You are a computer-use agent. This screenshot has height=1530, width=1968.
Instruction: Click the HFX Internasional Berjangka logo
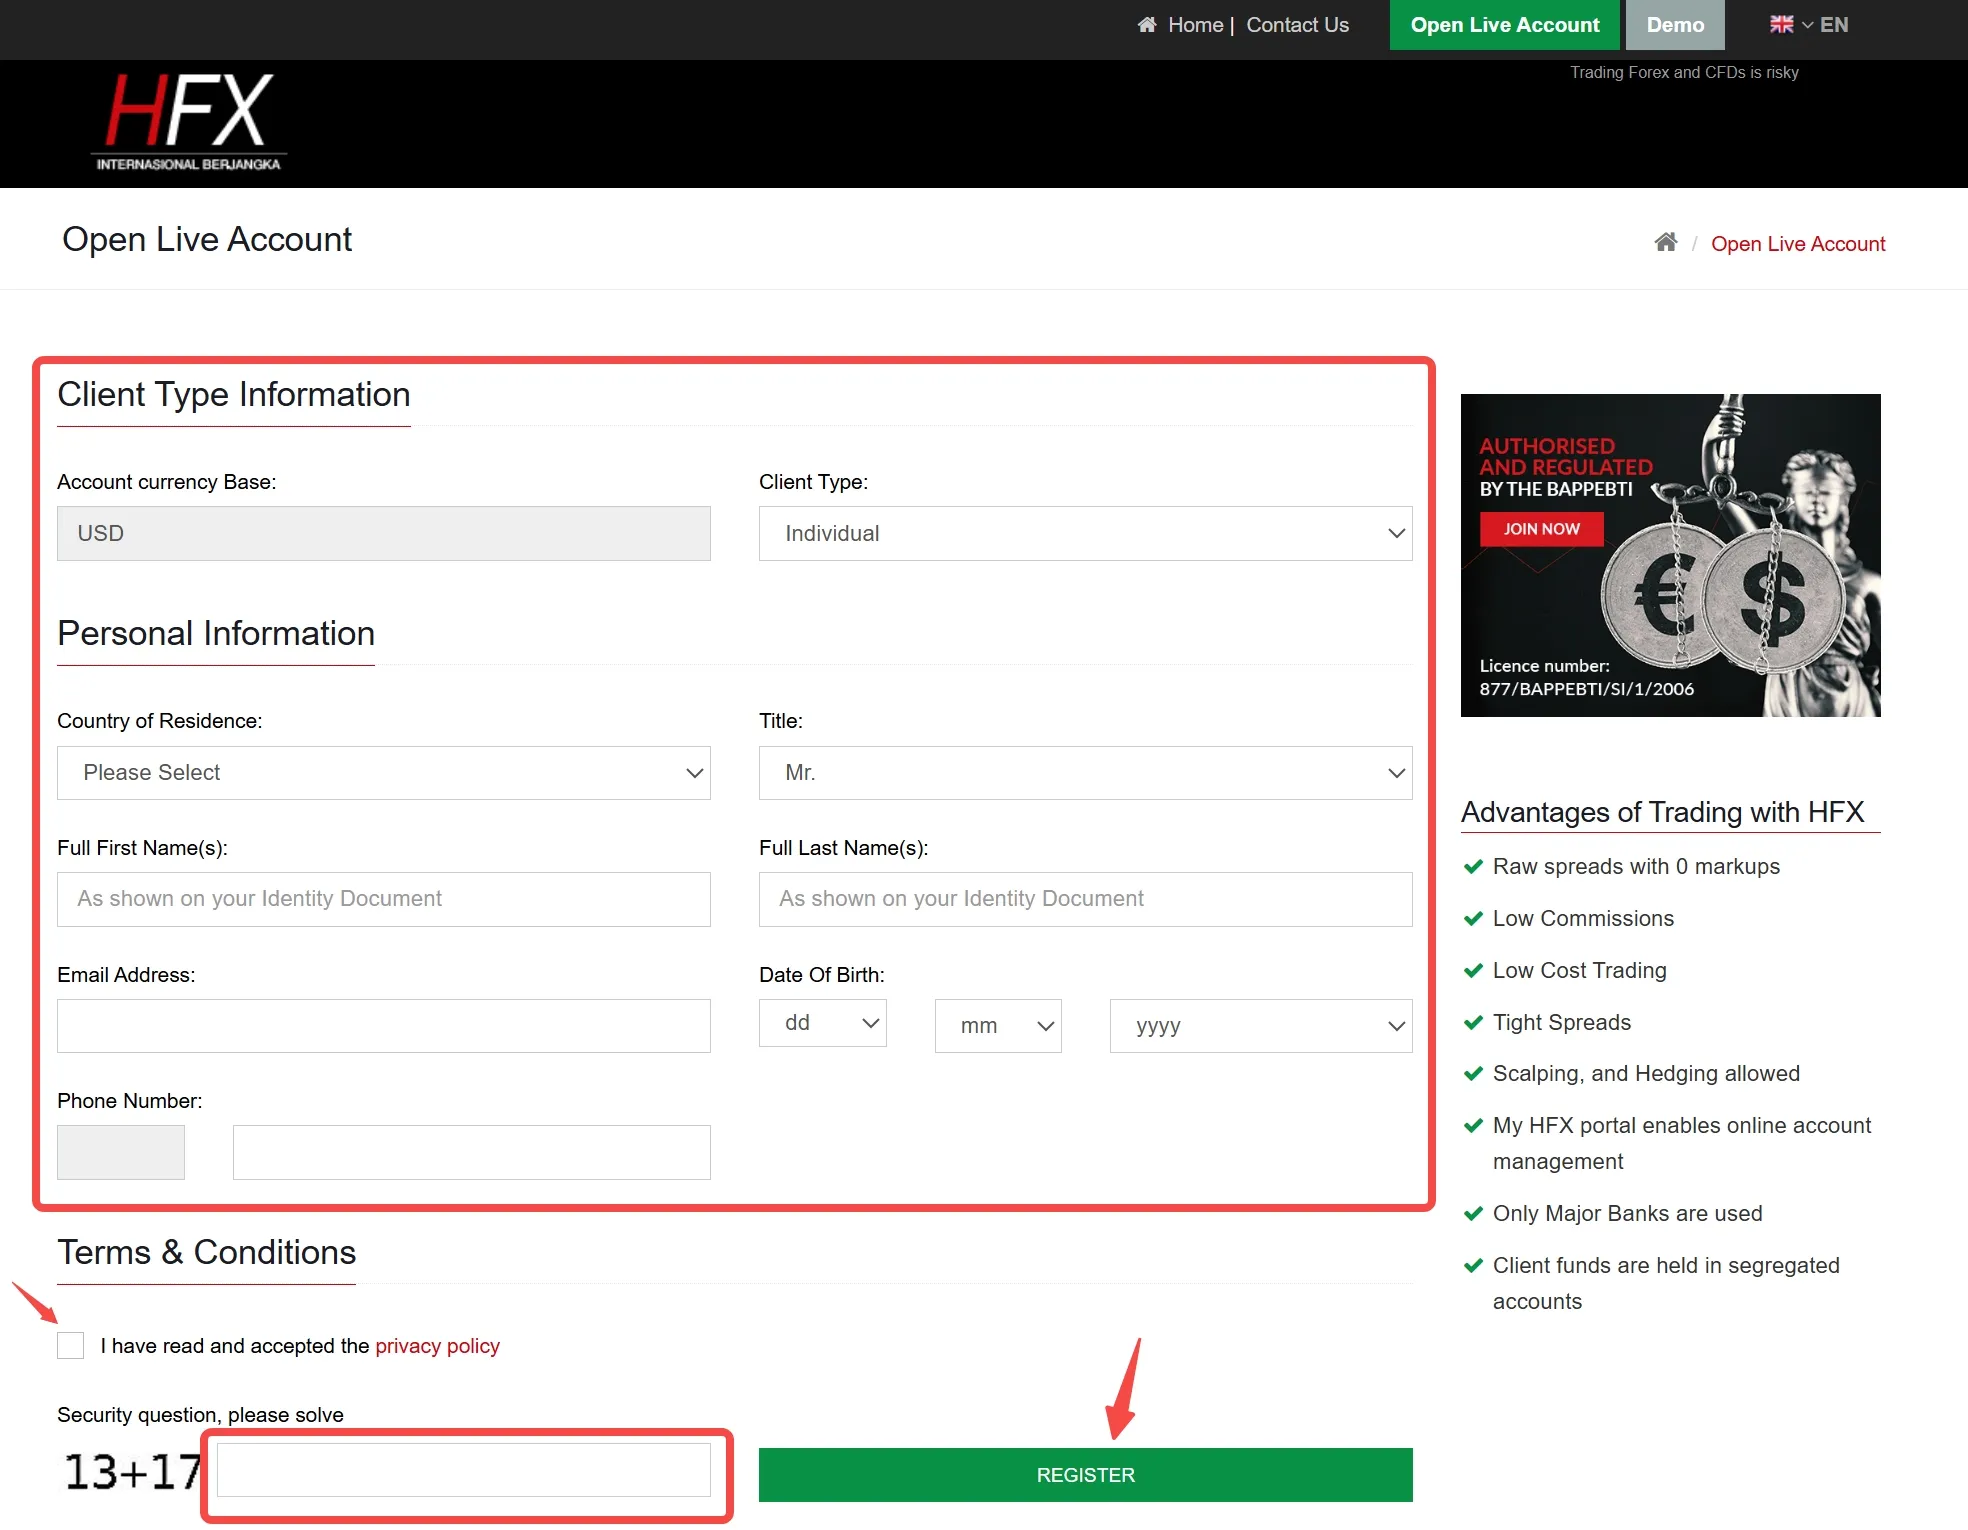pyautogui.click(x=189, y=121)
